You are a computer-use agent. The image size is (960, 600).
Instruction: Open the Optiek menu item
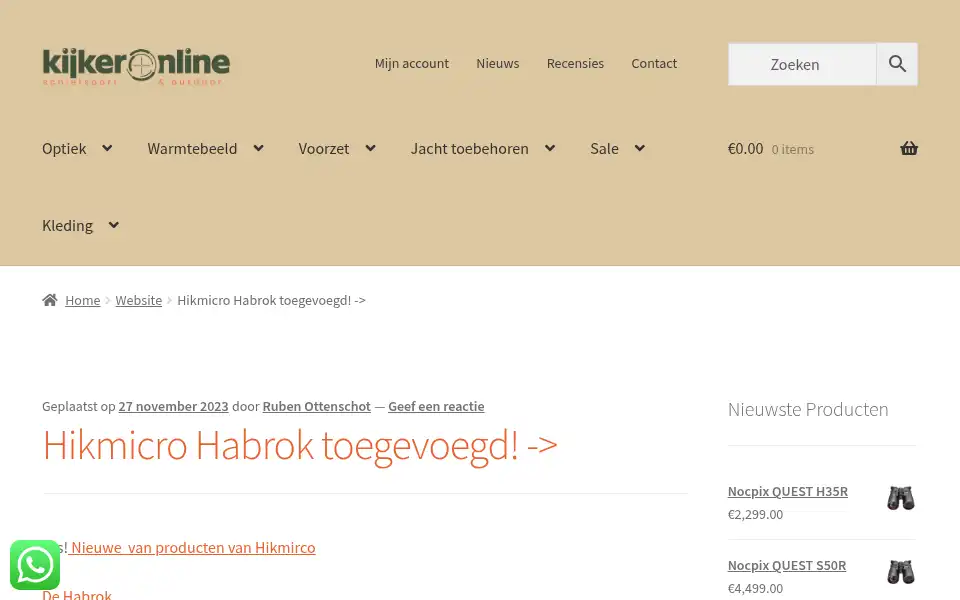click(x=64, y=149)
